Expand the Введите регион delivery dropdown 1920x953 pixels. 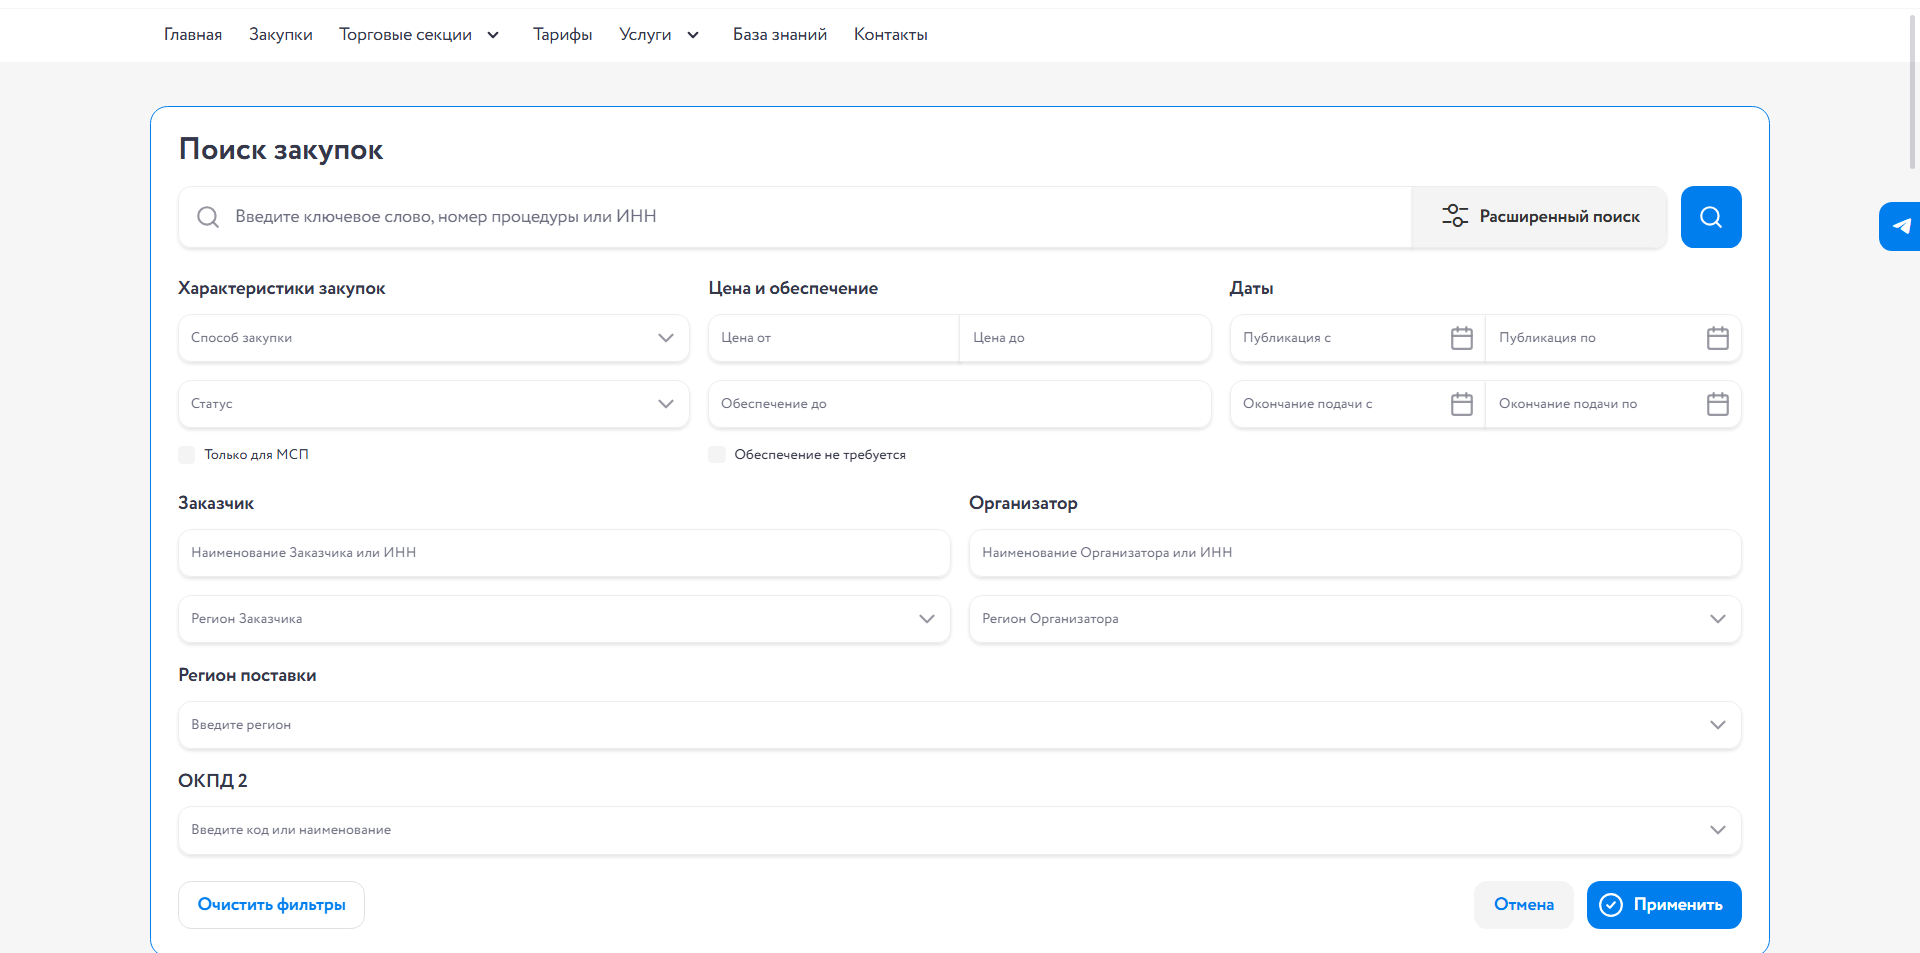1718,725
